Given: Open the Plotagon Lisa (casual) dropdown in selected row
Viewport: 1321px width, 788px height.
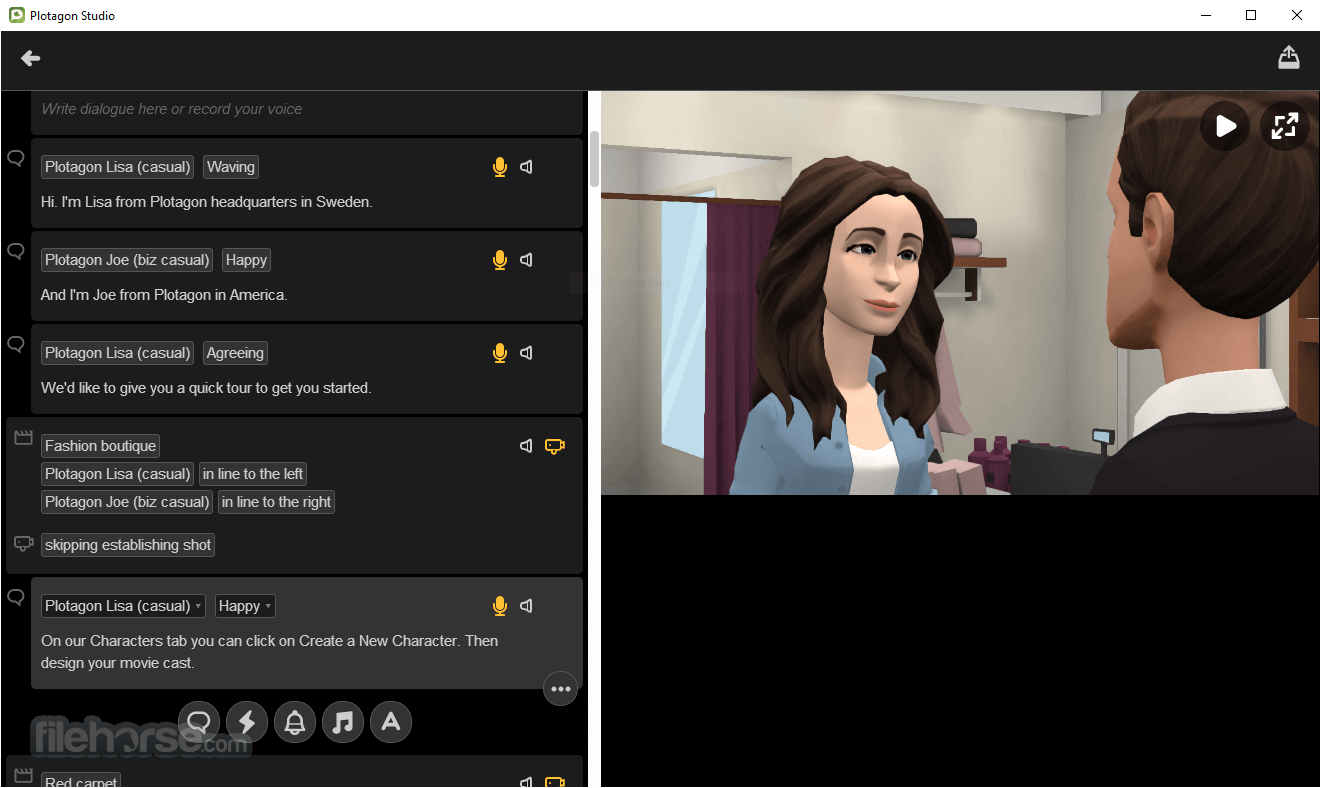Looking at the screenshot, I should coord(123,606).
